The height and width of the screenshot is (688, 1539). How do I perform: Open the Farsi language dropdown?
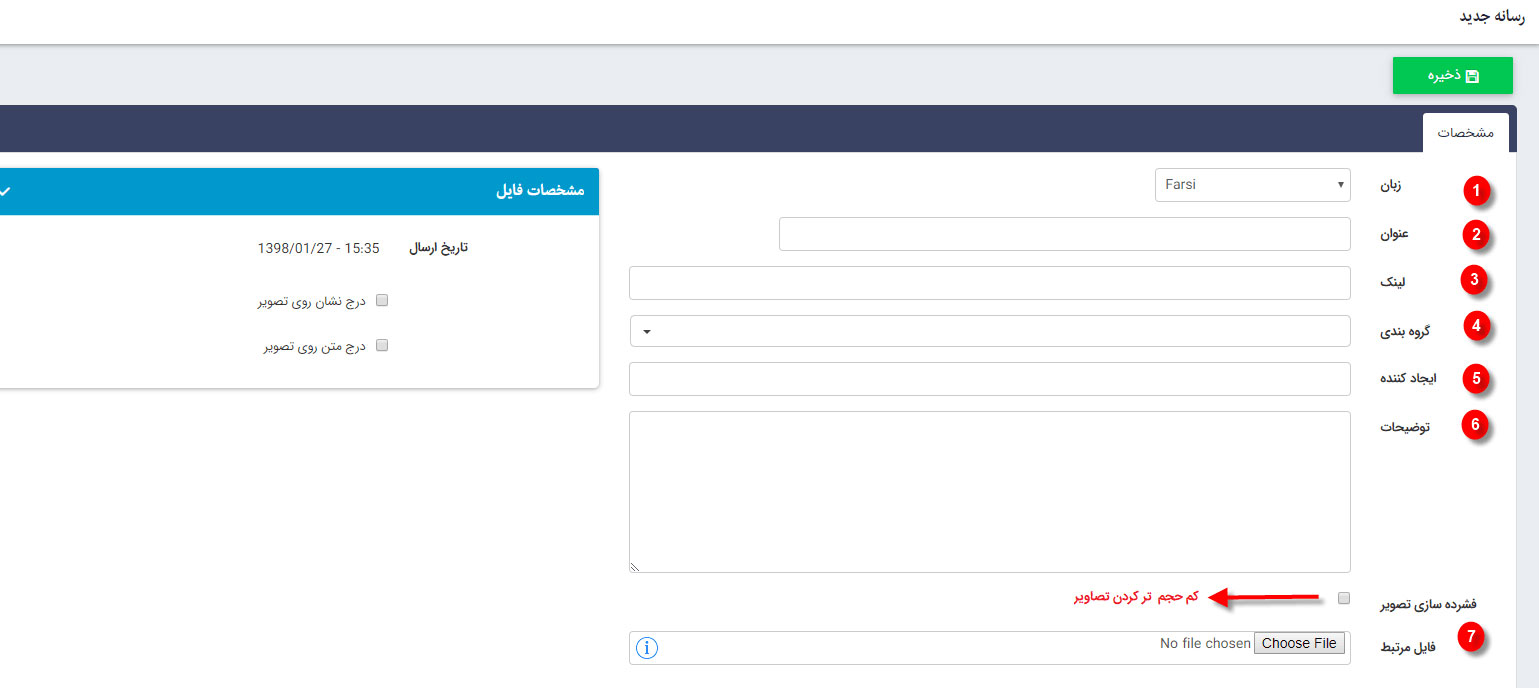coord(1252,185)
